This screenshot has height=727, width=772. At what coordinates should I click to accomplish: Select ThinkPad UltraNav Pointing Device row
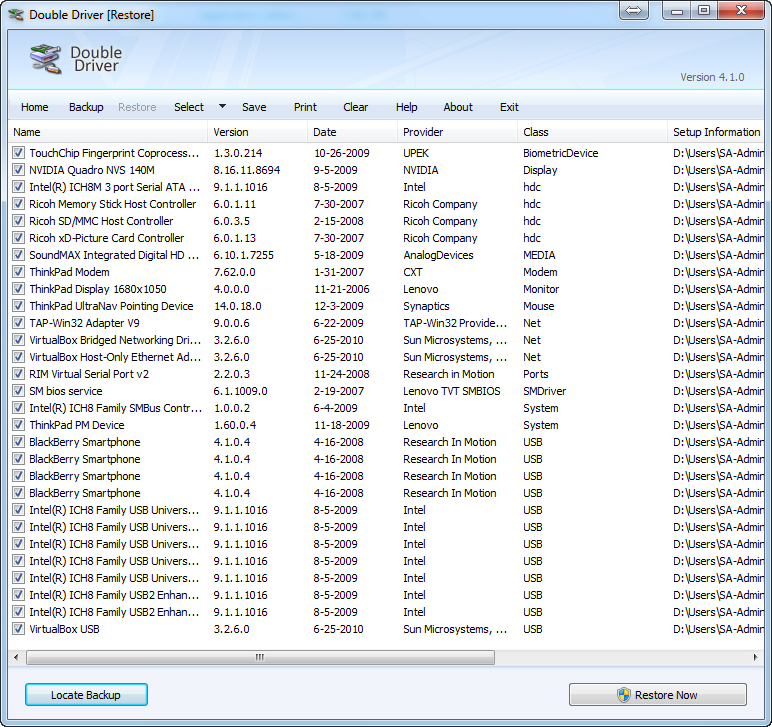(x=386, y=306)
